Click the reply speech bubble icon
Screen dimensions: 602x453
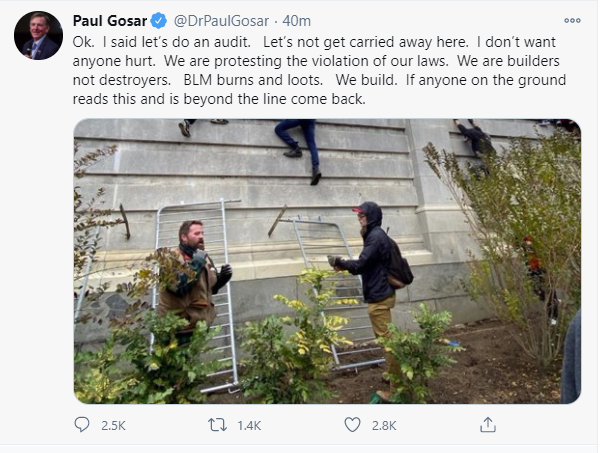coord(83,425)
